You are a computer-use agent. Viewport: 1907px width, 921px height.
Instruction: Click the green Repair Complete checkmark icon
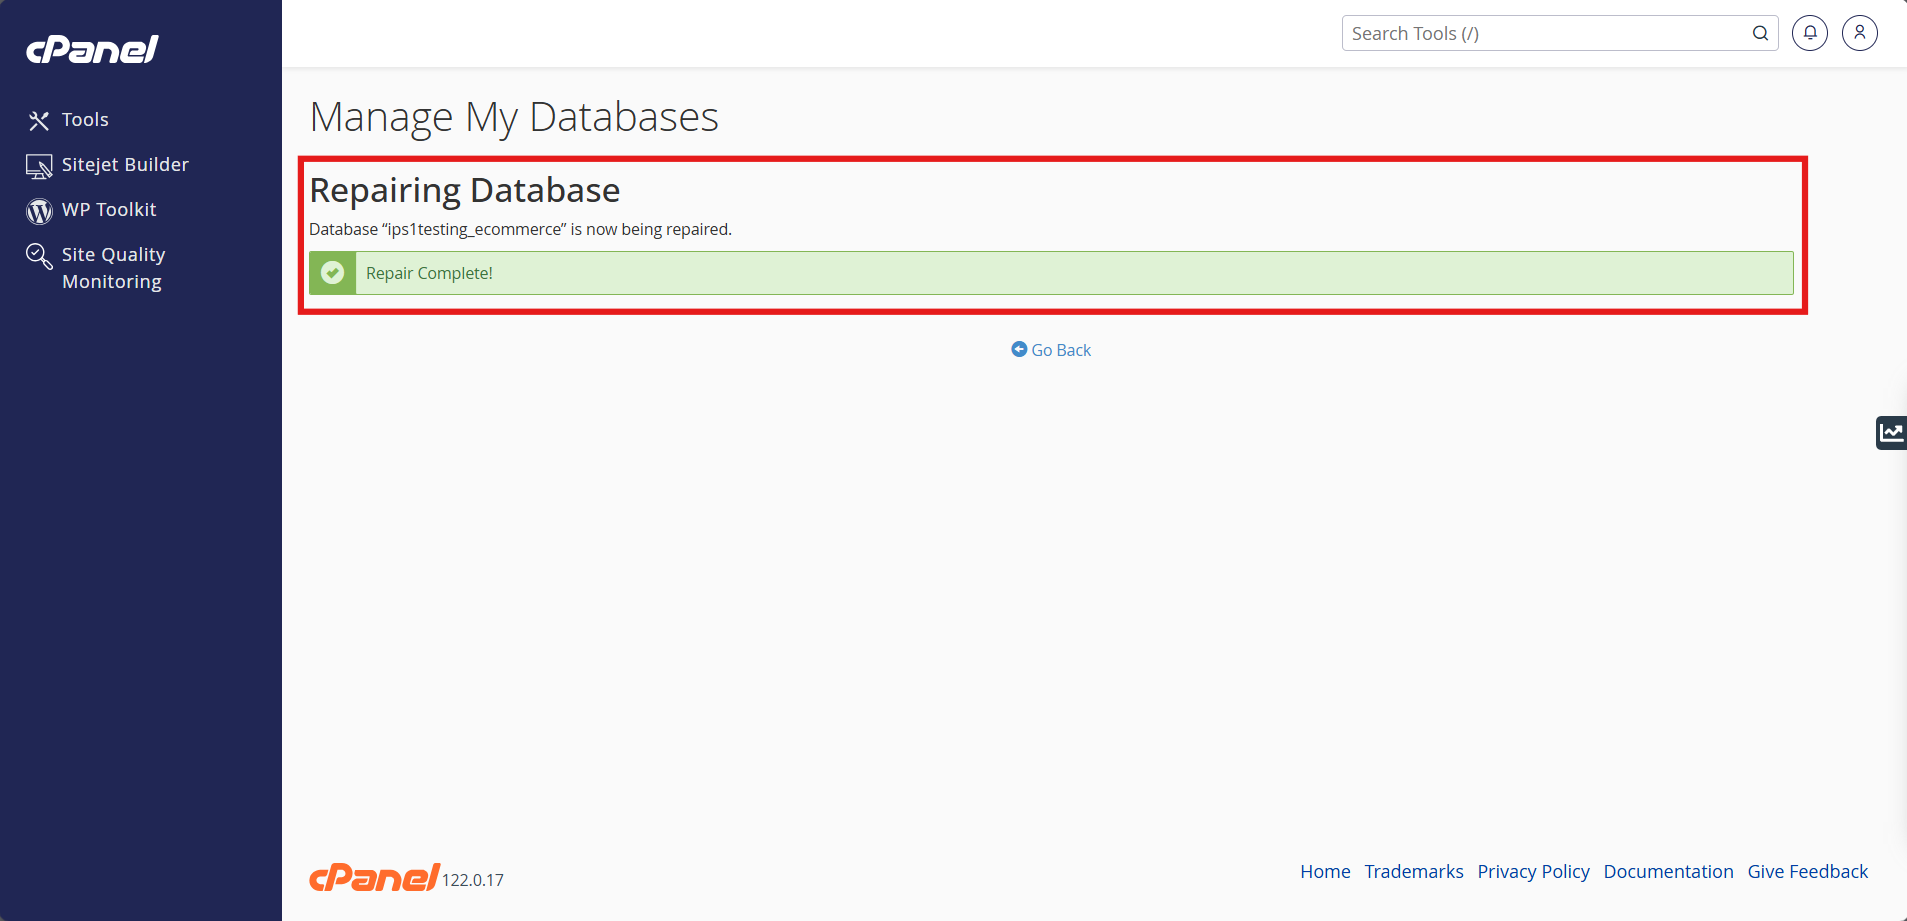coord(333,273)
